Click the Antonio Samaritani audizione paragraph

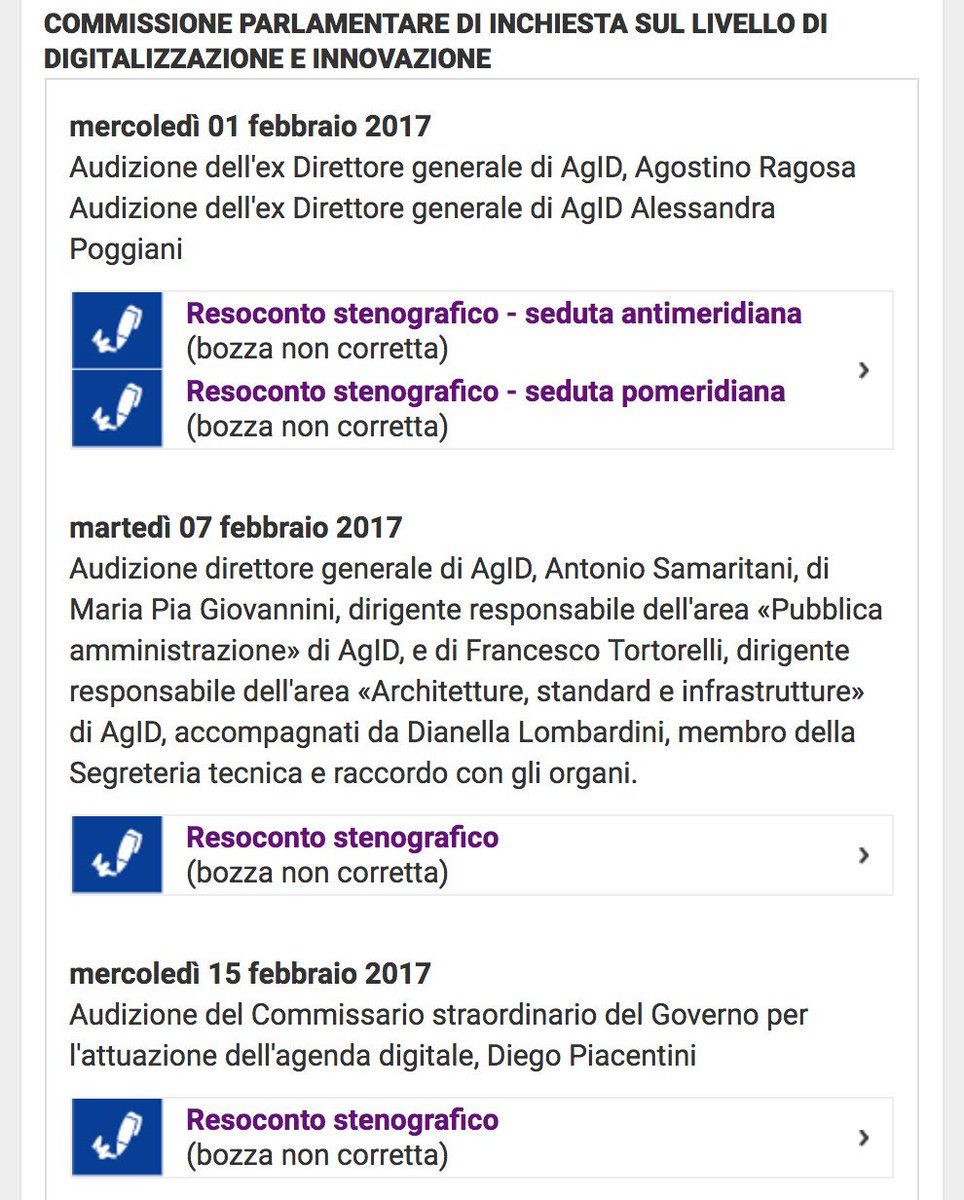[x=476, y=672]
